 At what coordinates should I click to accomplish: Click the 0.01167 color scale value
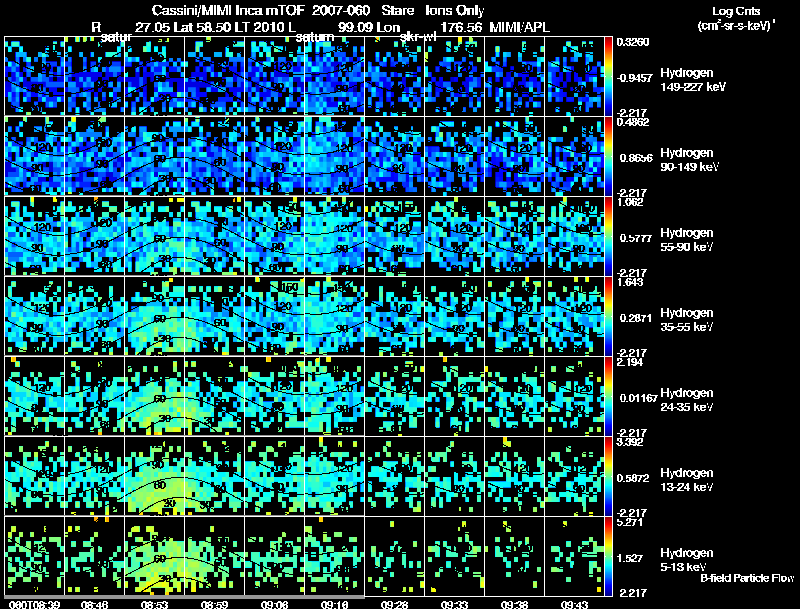coord(638,398)
